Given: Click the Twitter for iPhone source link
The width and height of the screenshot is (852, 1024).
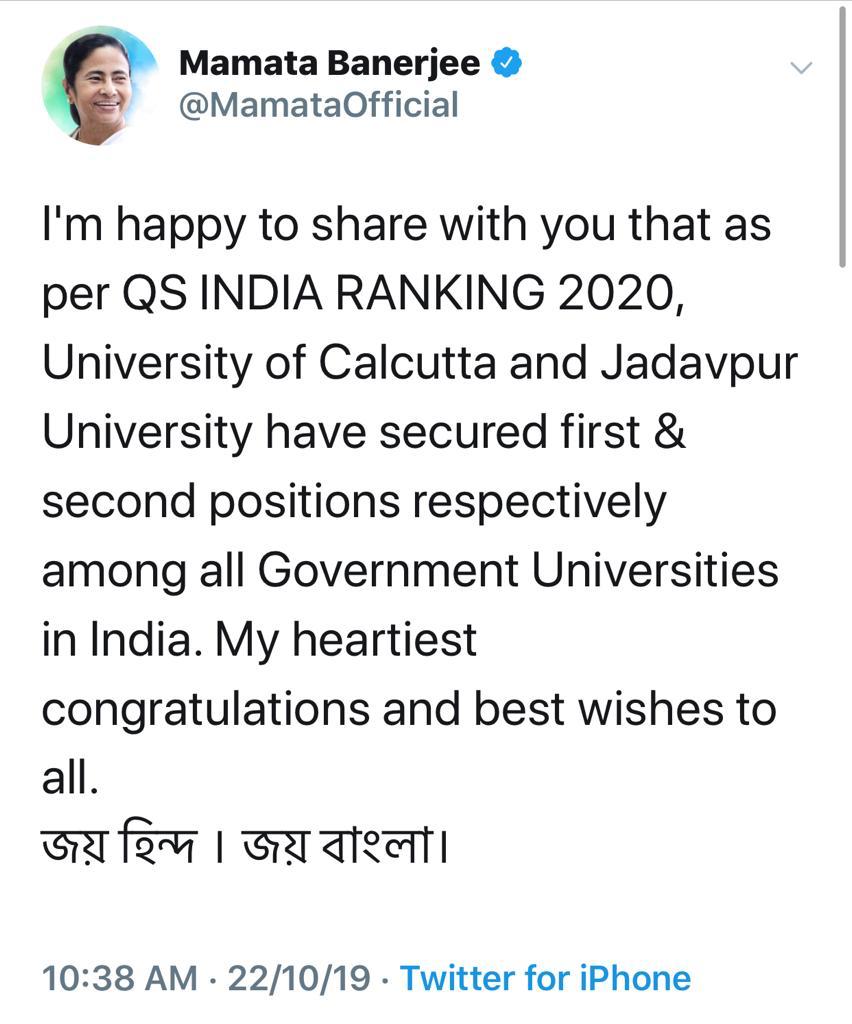Looking at the screenshot, I should pos(545,978).
